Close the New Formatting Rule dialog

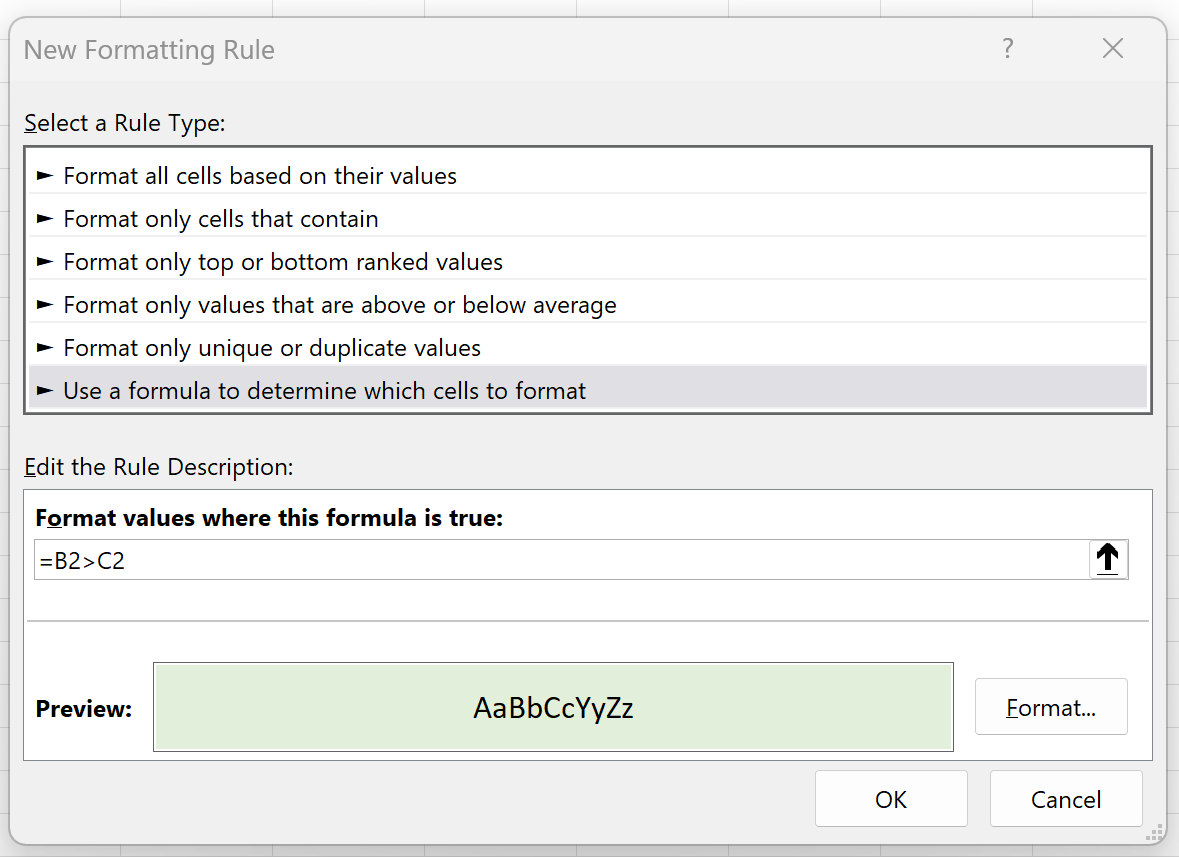pos(1112,49)
